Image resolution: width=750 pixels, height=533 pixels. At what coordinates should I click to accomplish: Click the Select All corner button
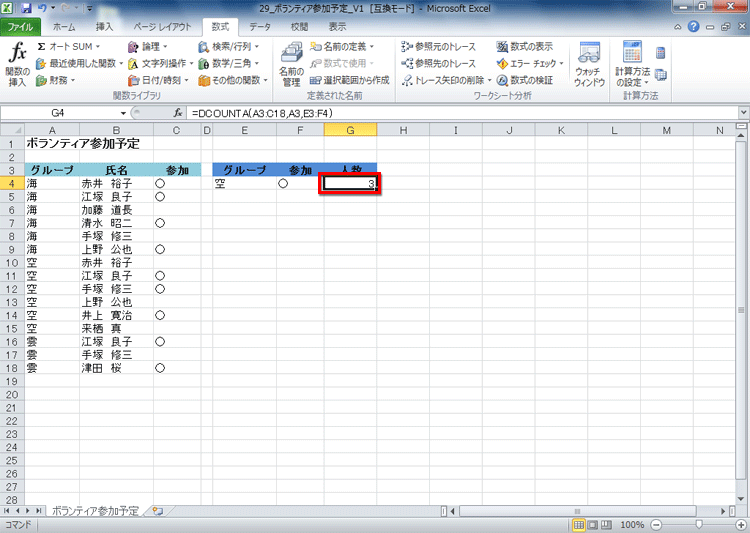point(12,130)
